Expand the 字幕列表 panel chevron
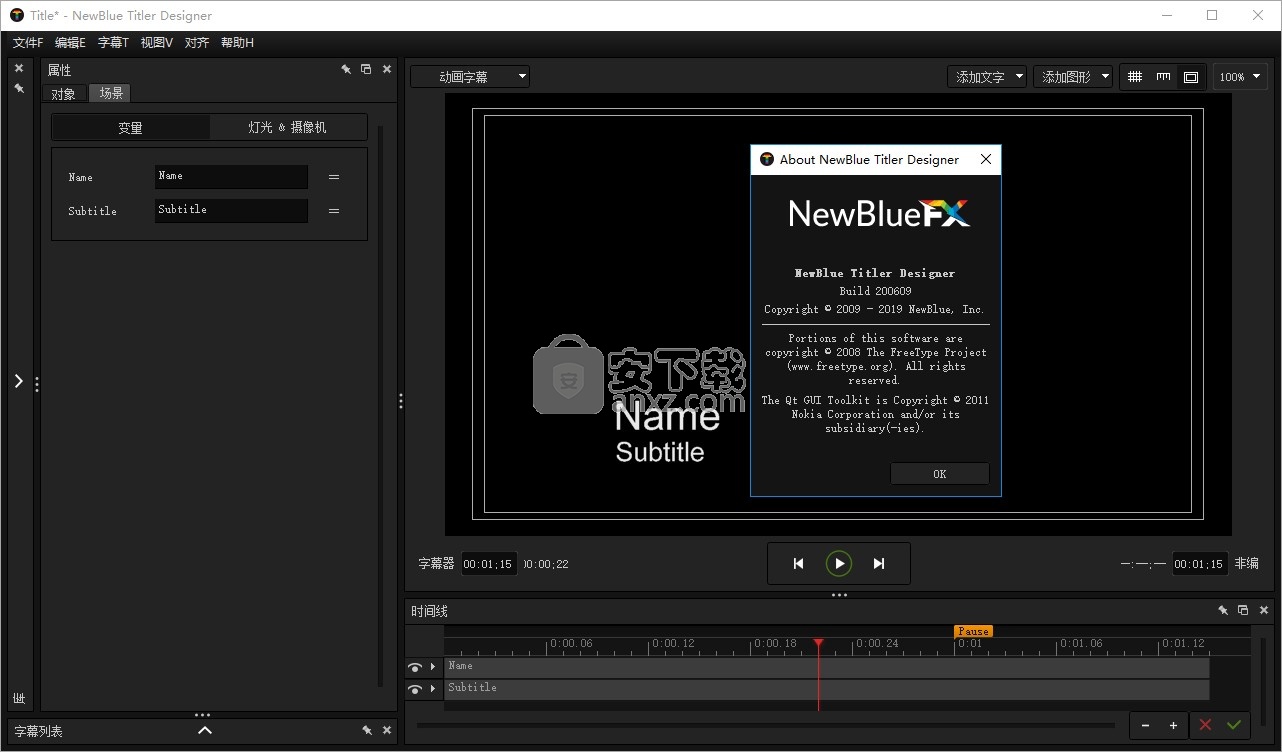This screenshot has width=1282, height=752. tap(204, 731)
